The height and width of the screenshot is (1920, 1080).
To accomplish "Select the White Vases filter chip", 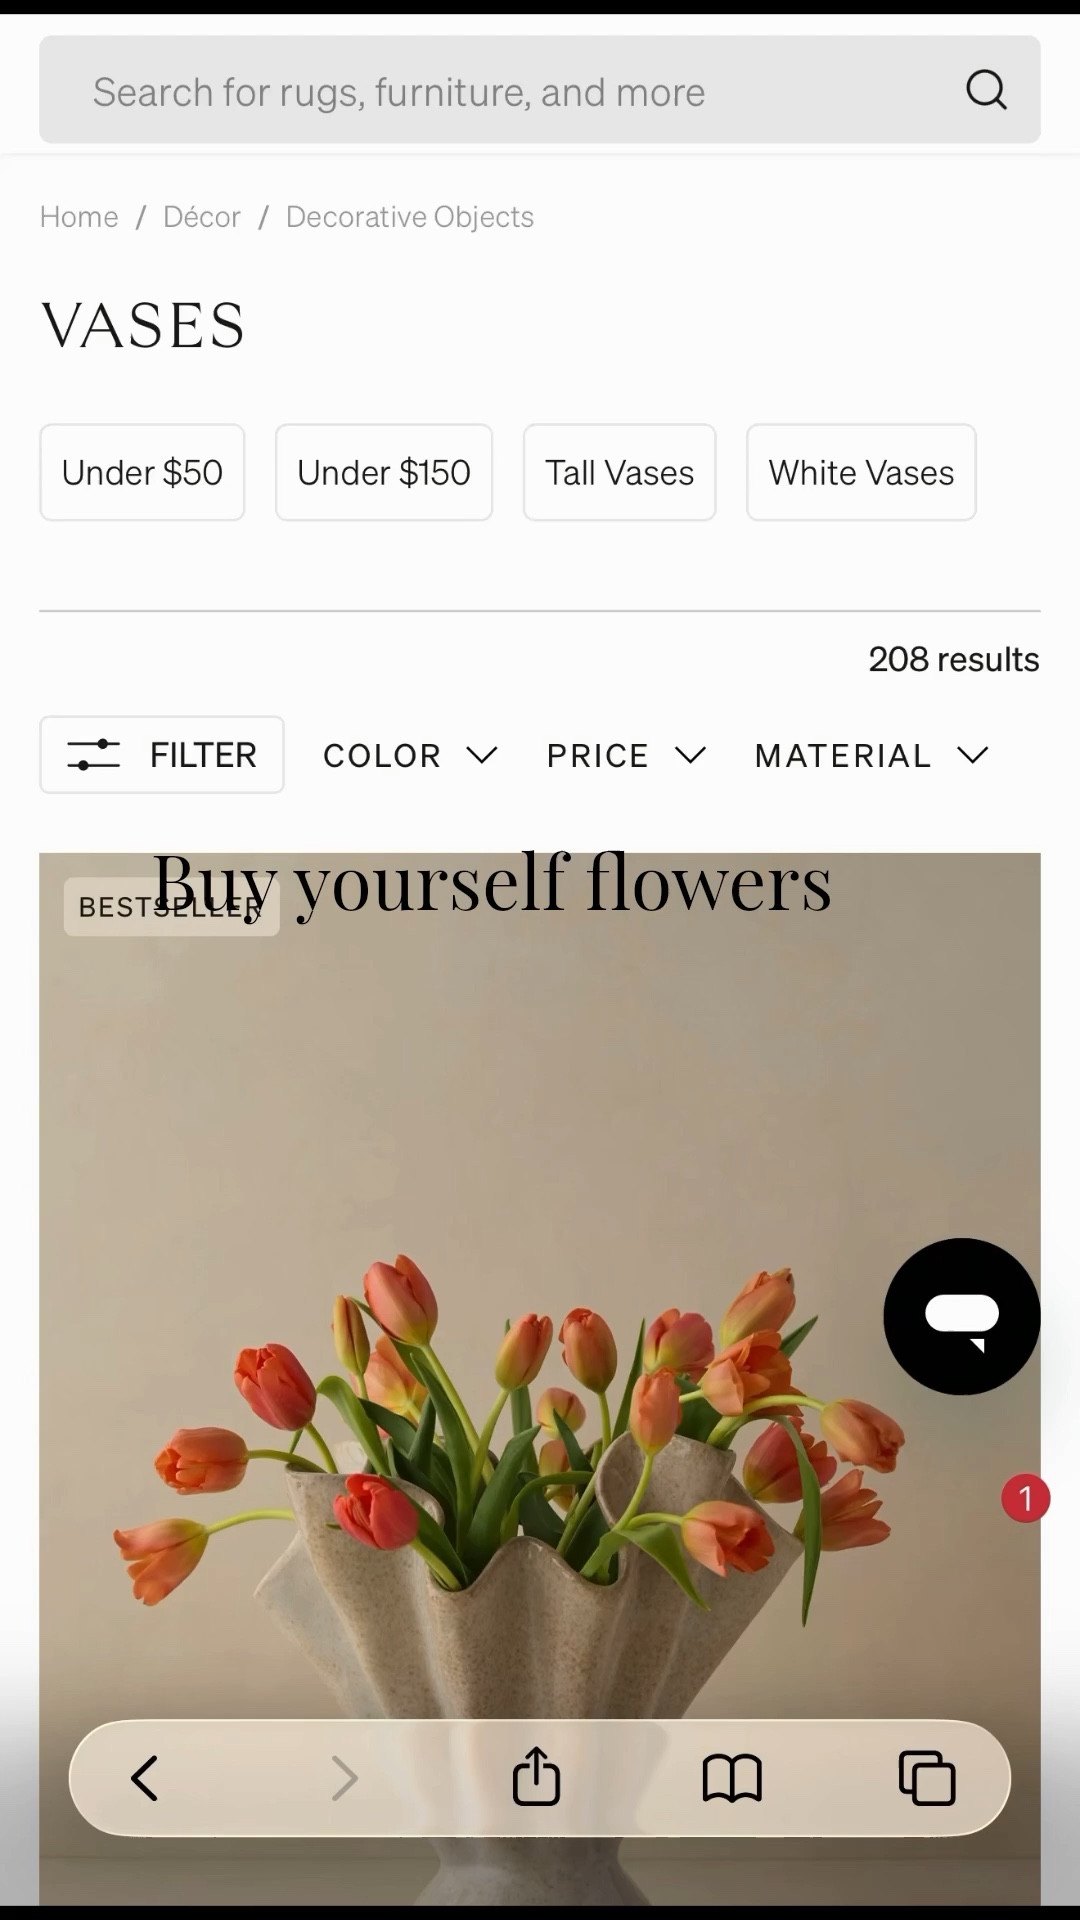I will pyautogui.click(x=861, y=472).
